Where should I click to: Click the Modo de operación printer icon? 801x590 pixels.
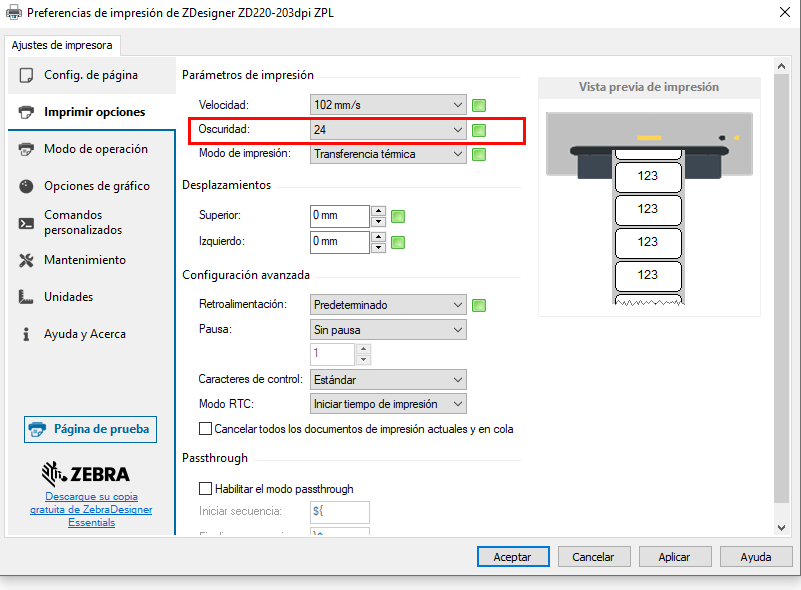click(x=27, y=149)
